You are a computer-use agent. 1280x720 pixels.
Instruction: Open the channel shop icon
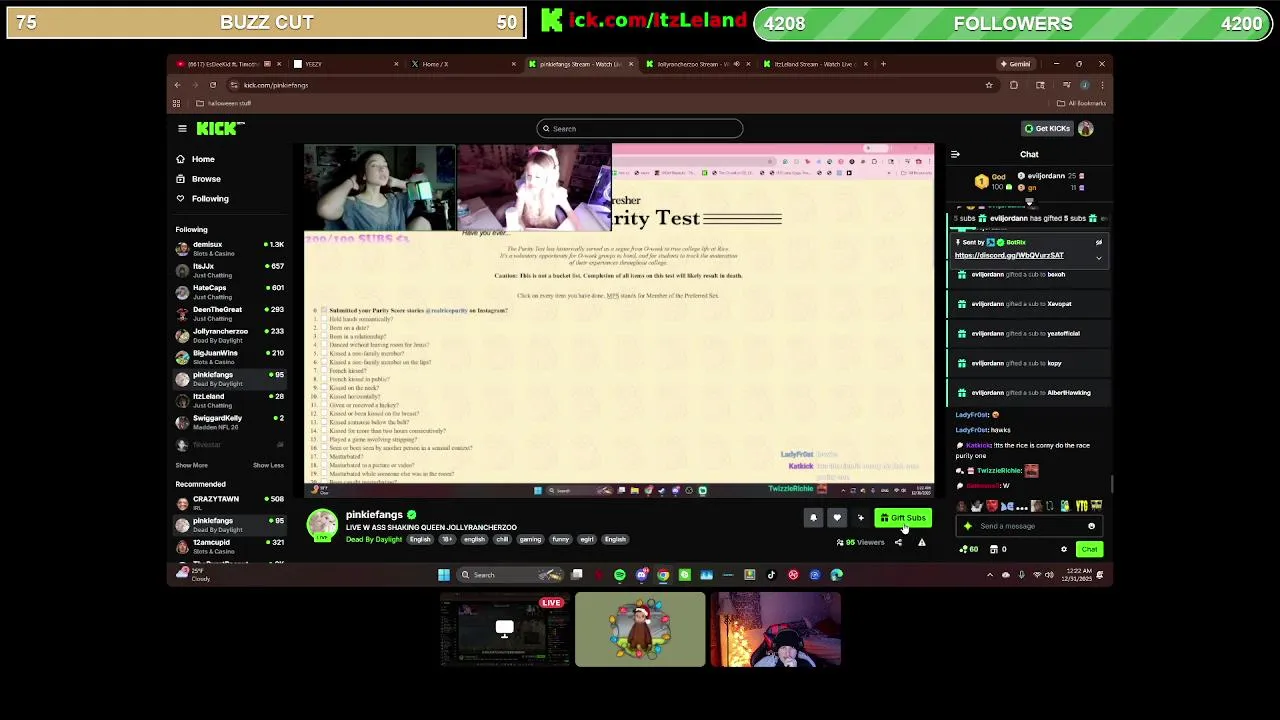pyautogui.click(x=993, y=549)
